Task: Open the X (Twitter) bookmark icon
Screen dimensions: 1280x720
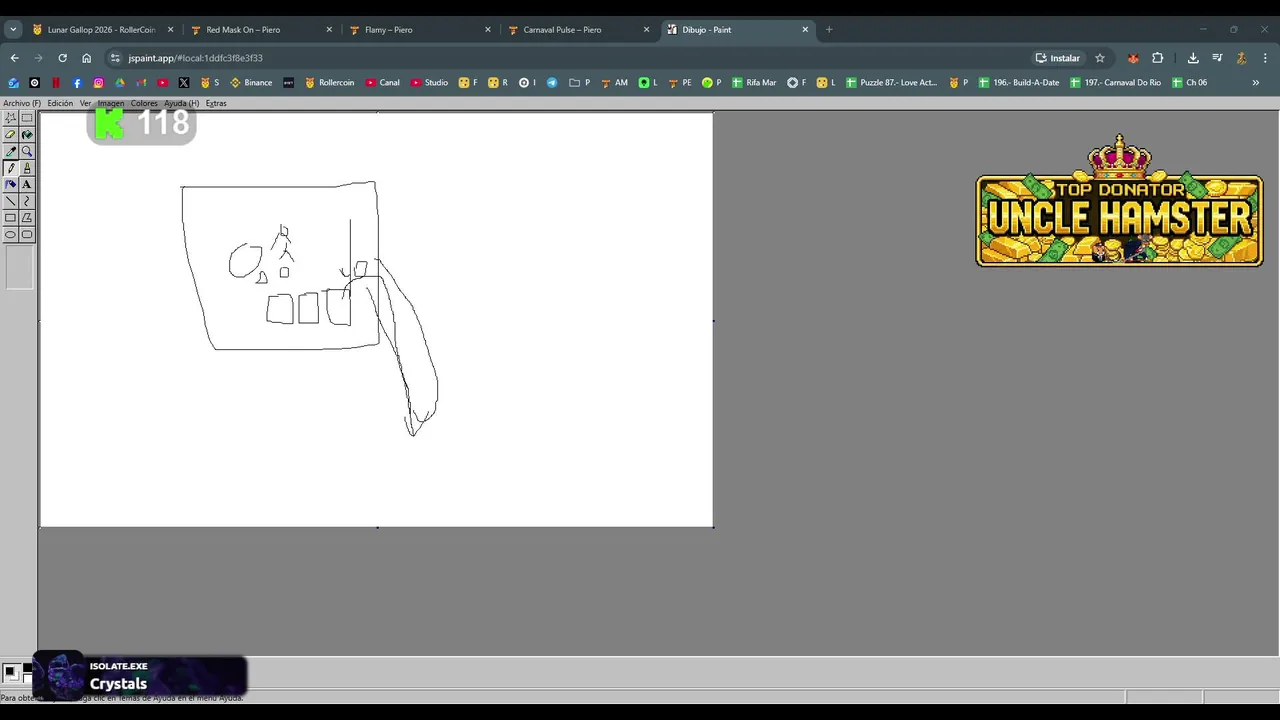Action: click(184, 82)
